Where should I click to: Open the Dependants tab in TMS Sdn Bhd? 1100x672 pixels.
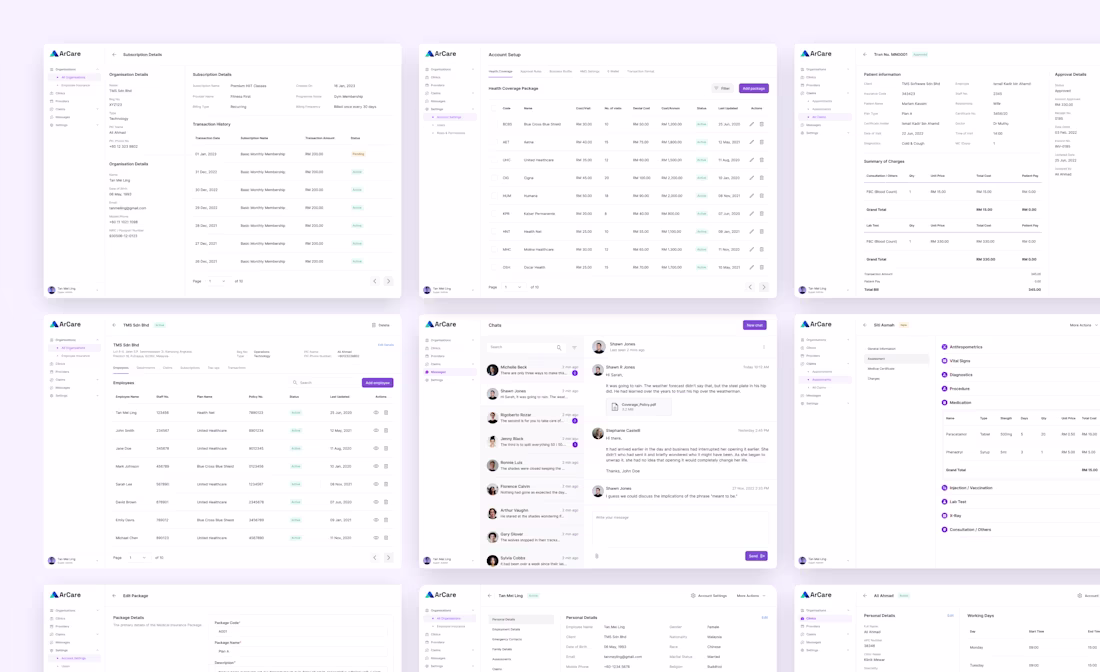[146, 368]
